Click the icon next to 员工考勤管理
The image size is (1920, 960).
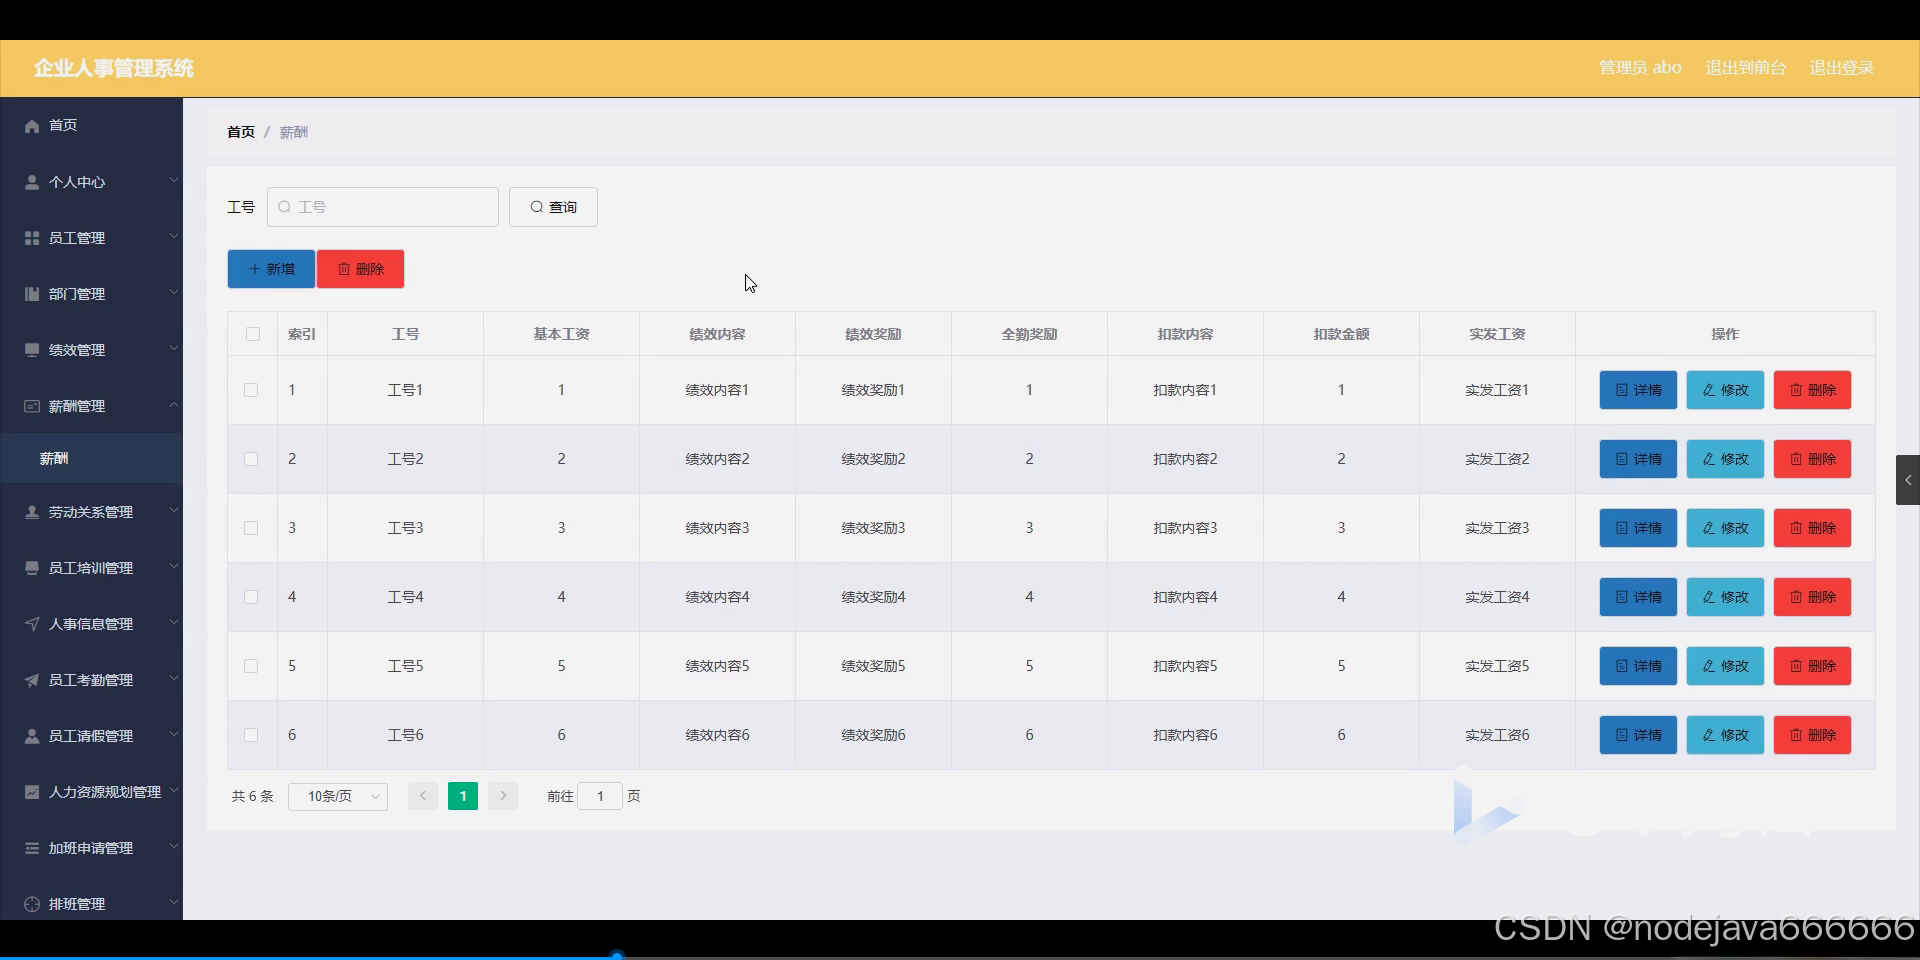[x=32, y=680]
